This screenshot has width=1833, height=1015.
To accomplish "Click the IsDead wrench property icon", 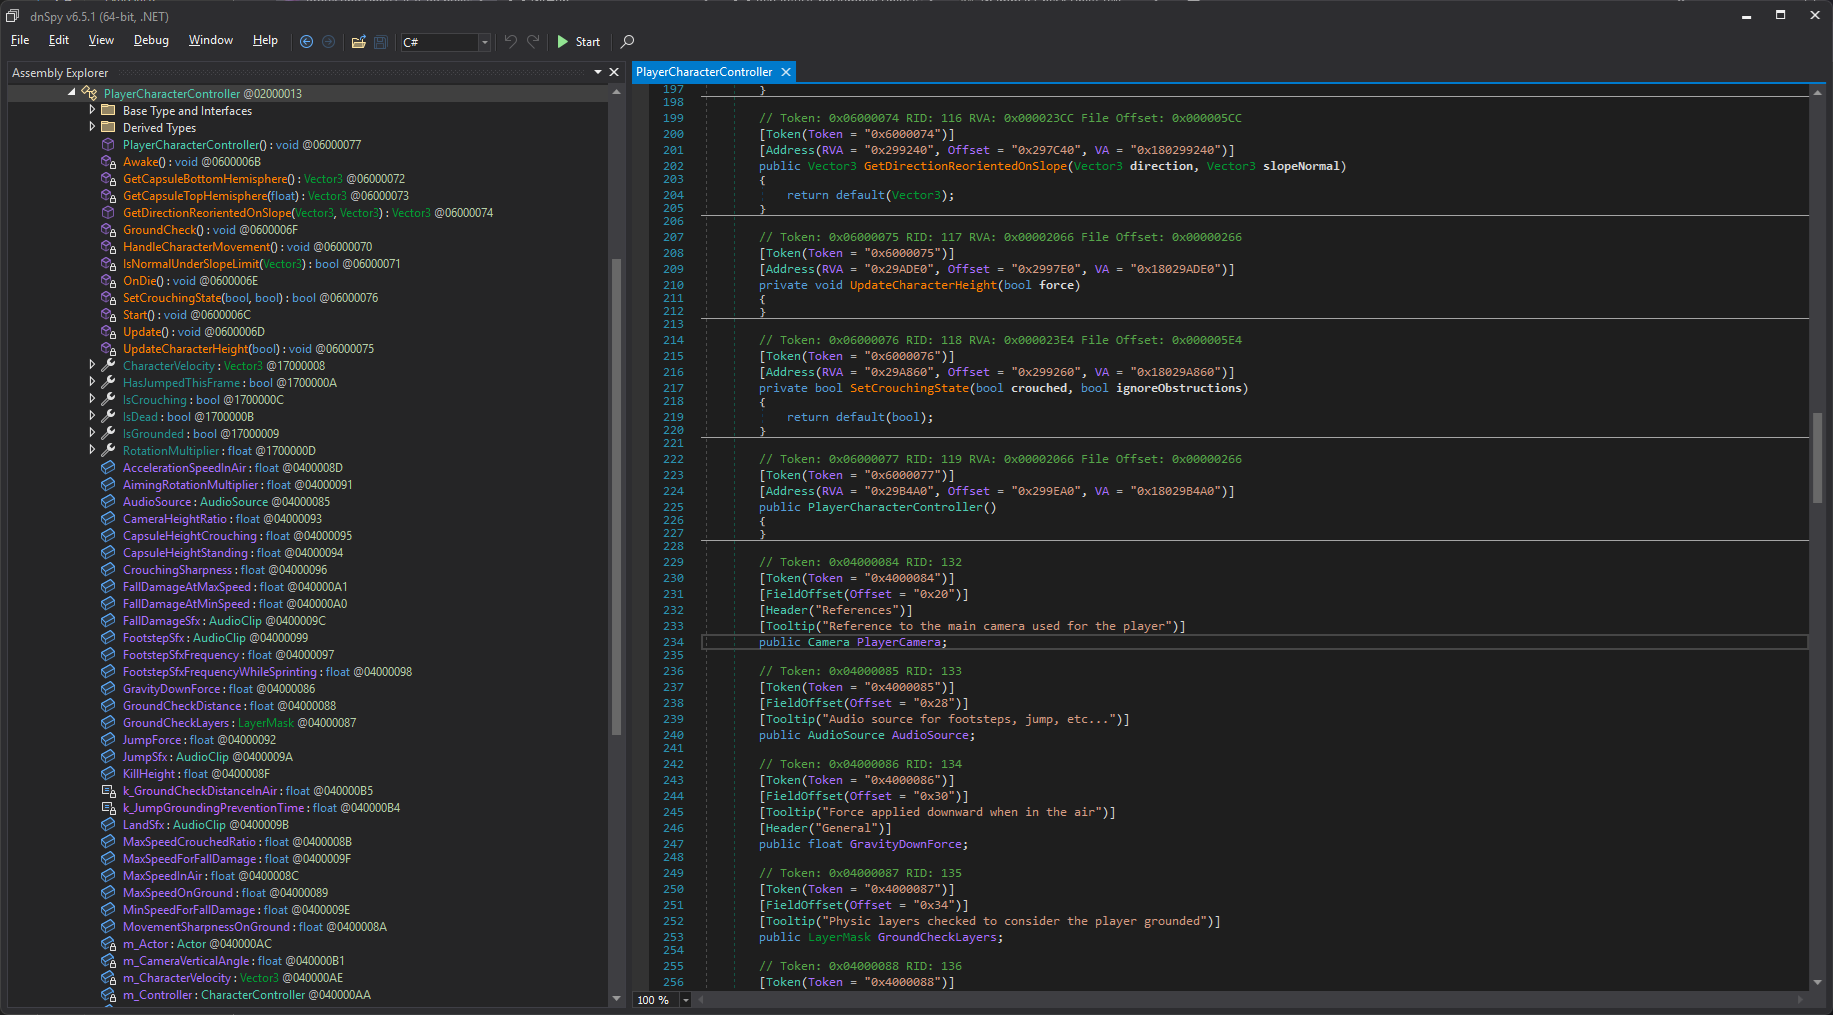I will [x=108, y=417].
